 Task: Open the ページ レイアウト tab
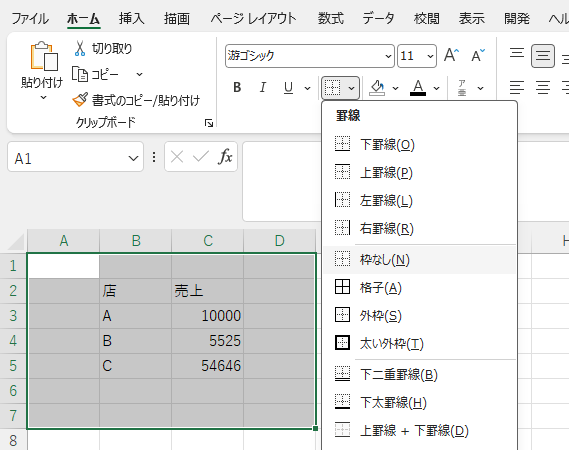coord(253,18)
